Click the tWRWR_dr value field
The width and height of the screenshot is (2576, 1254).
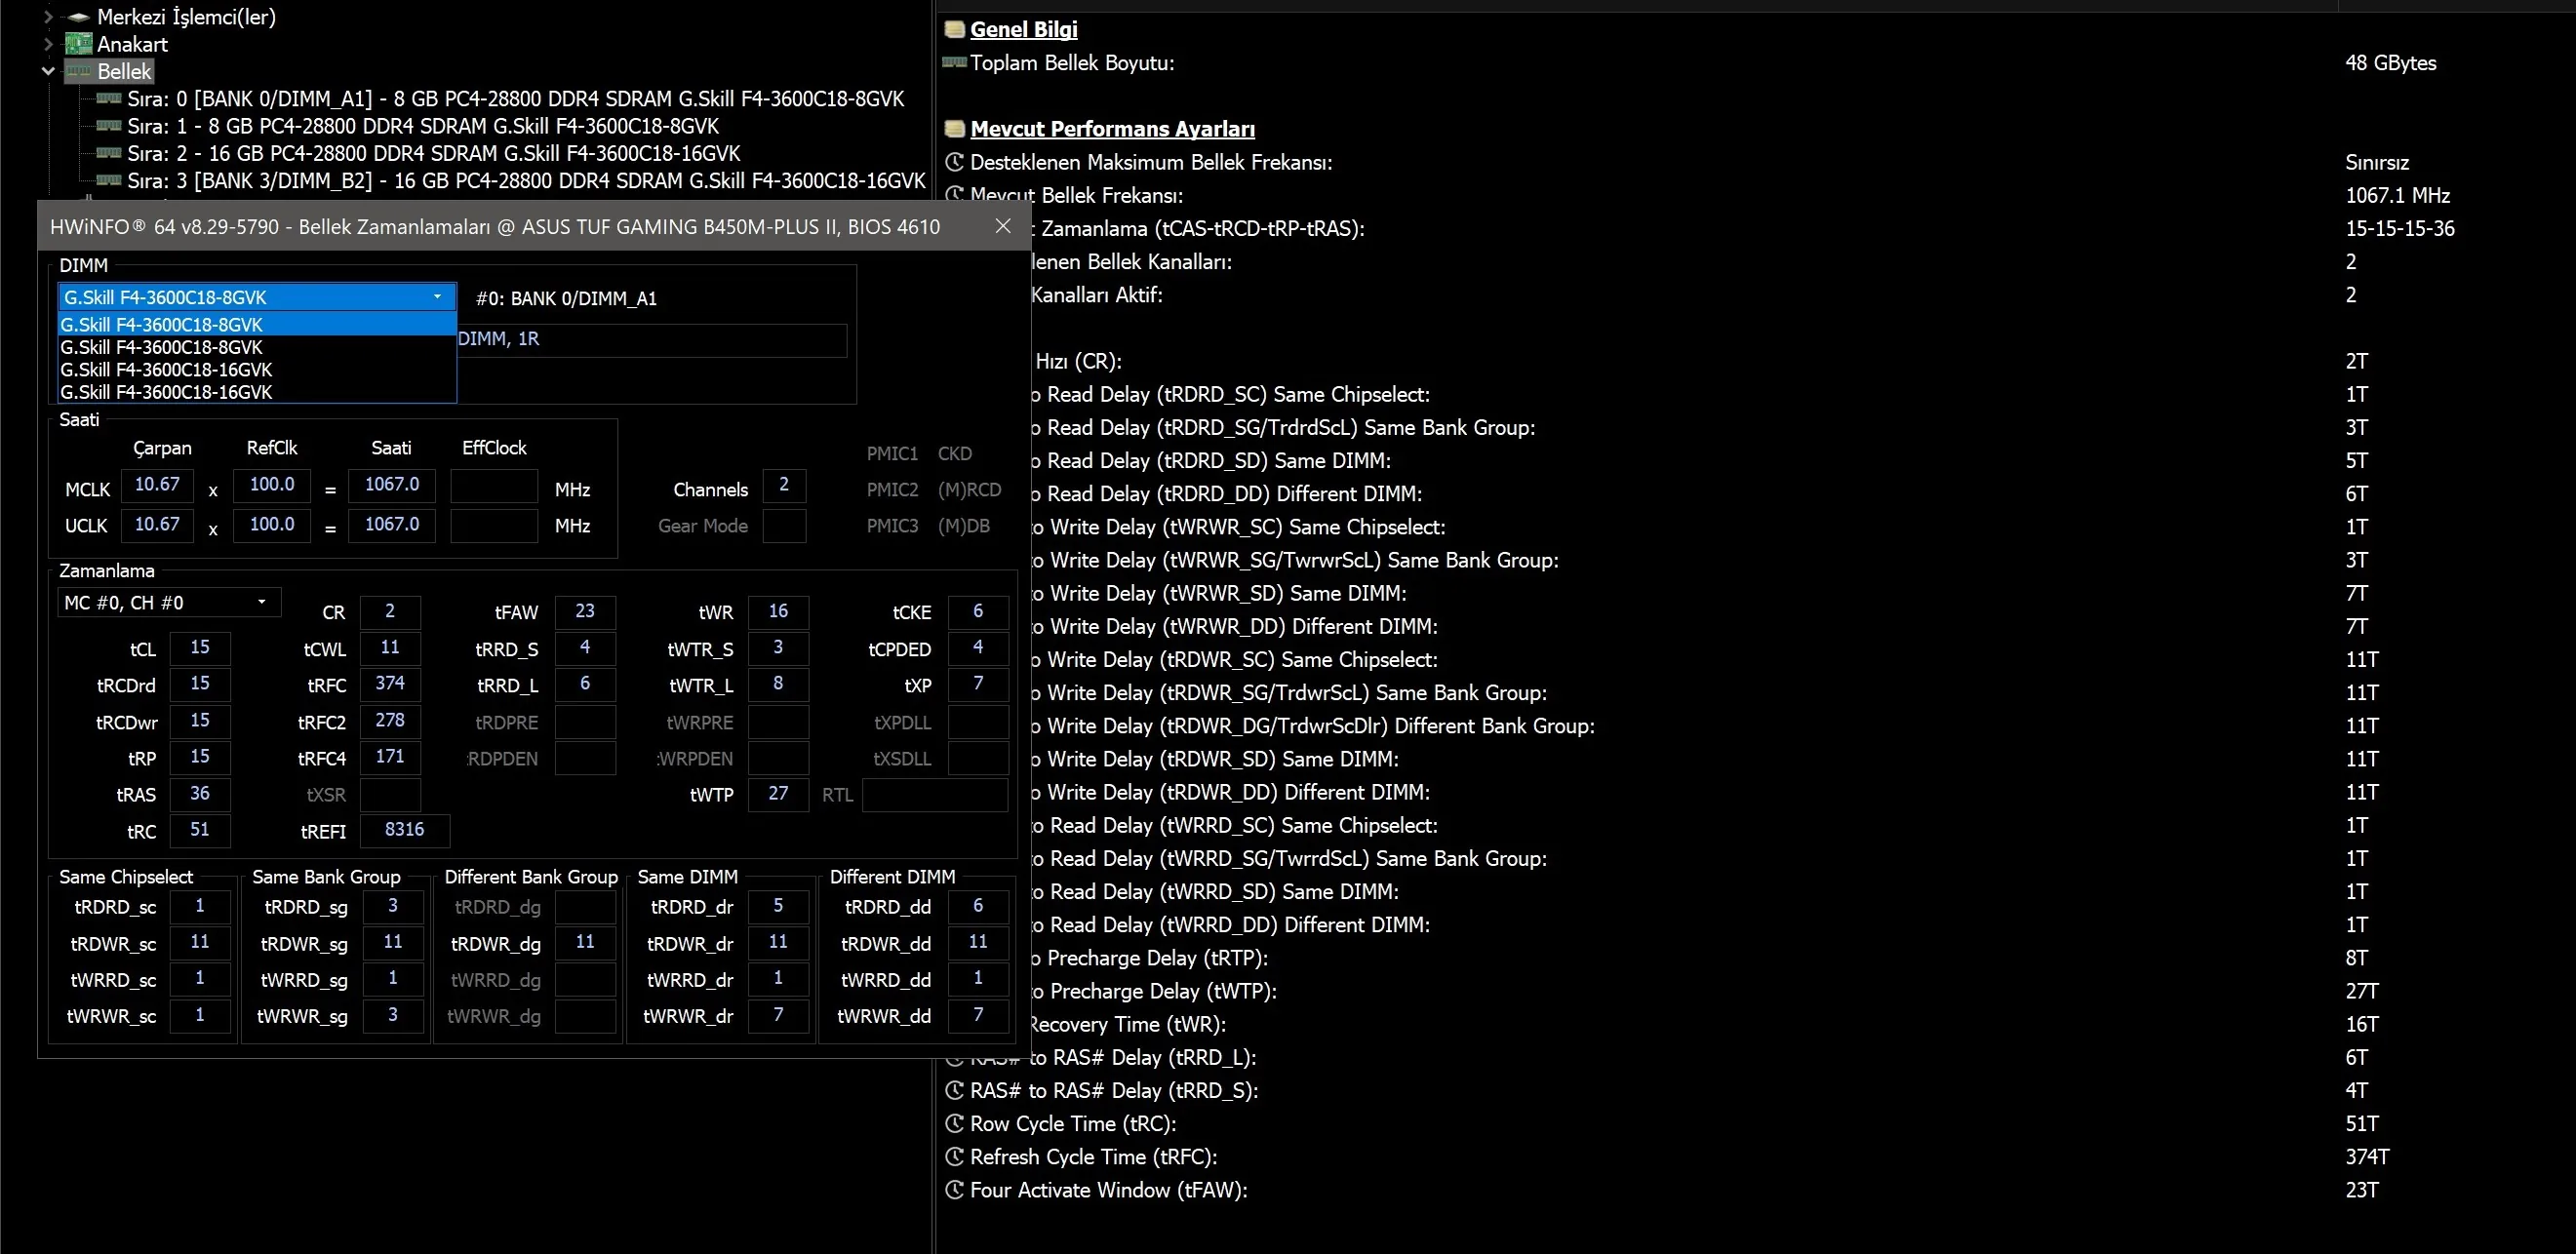pyautogui.click(x=778, y=1015)
